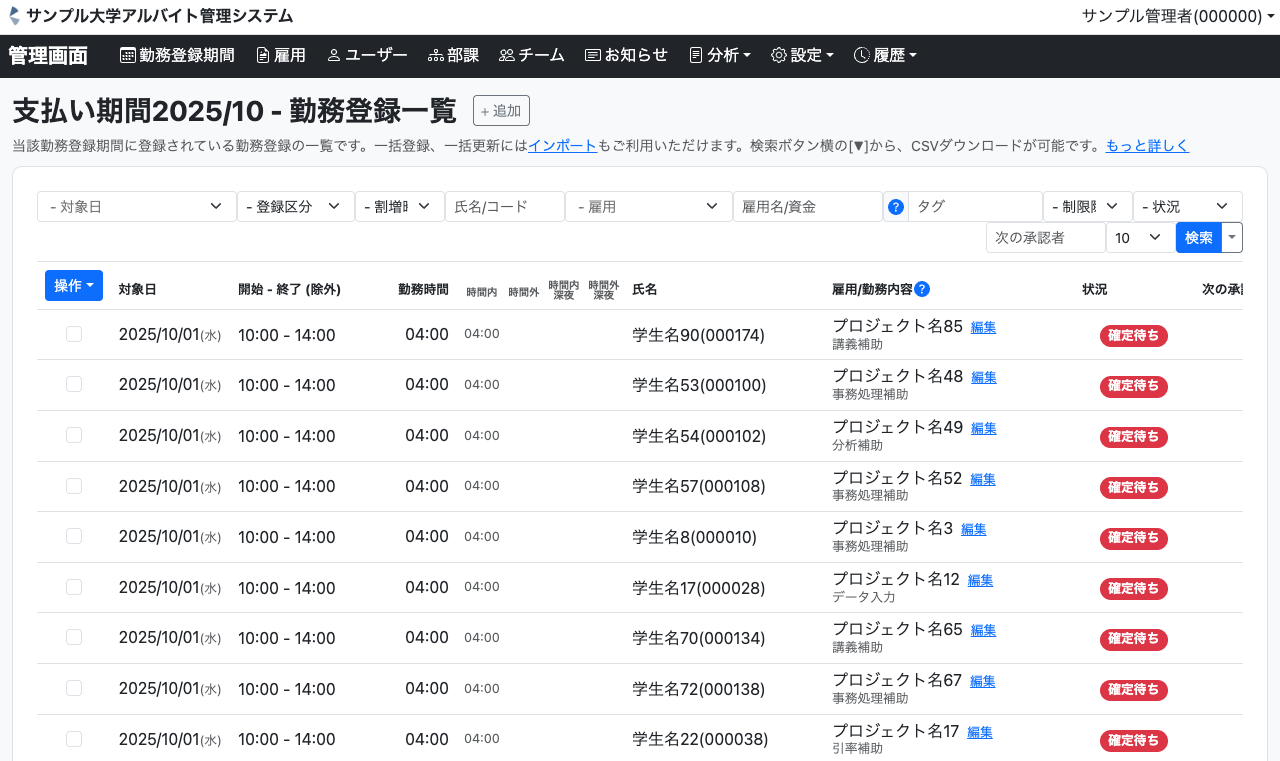The height and width of the screenshot is (761, 1280).
Task: Click the news icon beside お知らせ
Action: [x=593, y=56]
